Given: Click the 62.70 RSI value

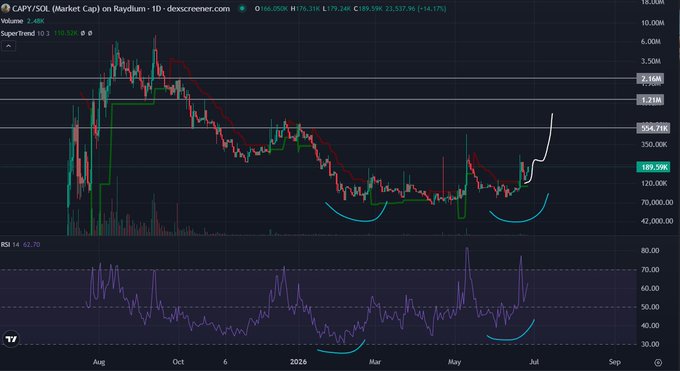Looking at the screenshot, I should point(31,245).
